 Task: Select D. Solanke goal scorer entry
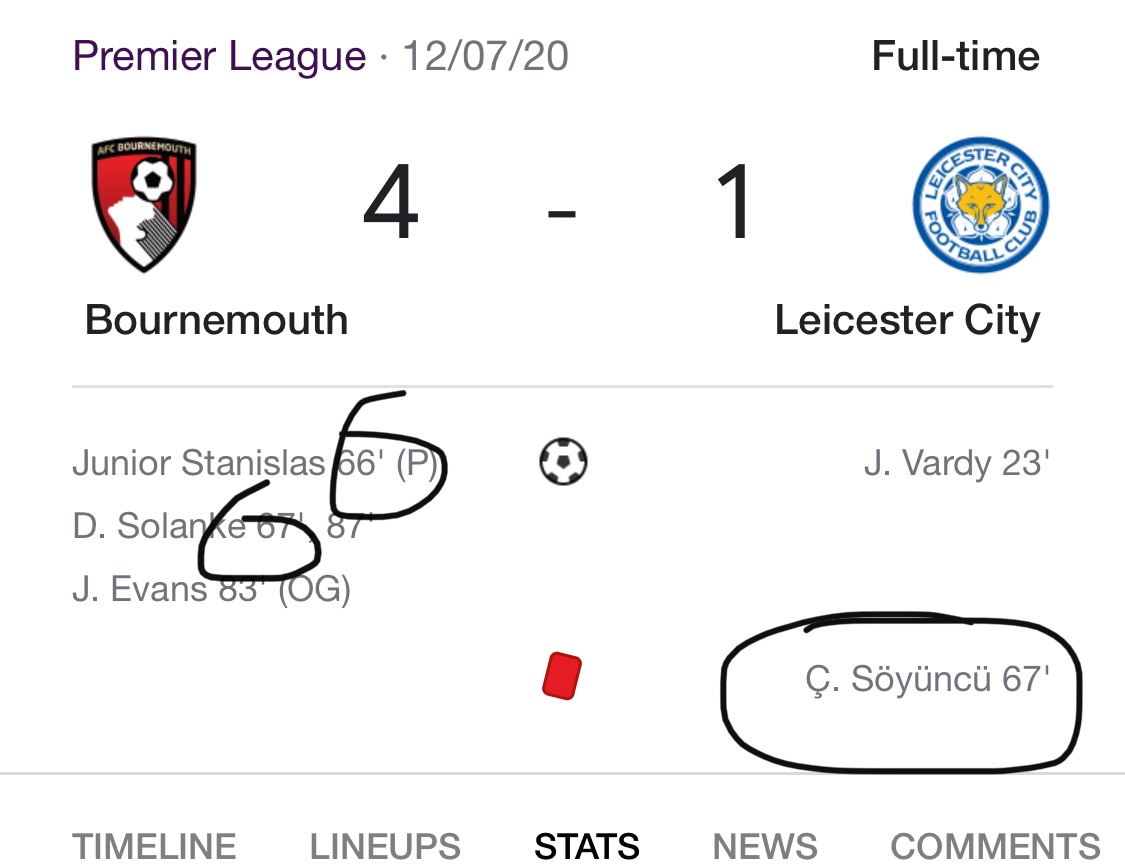(222, 526)
